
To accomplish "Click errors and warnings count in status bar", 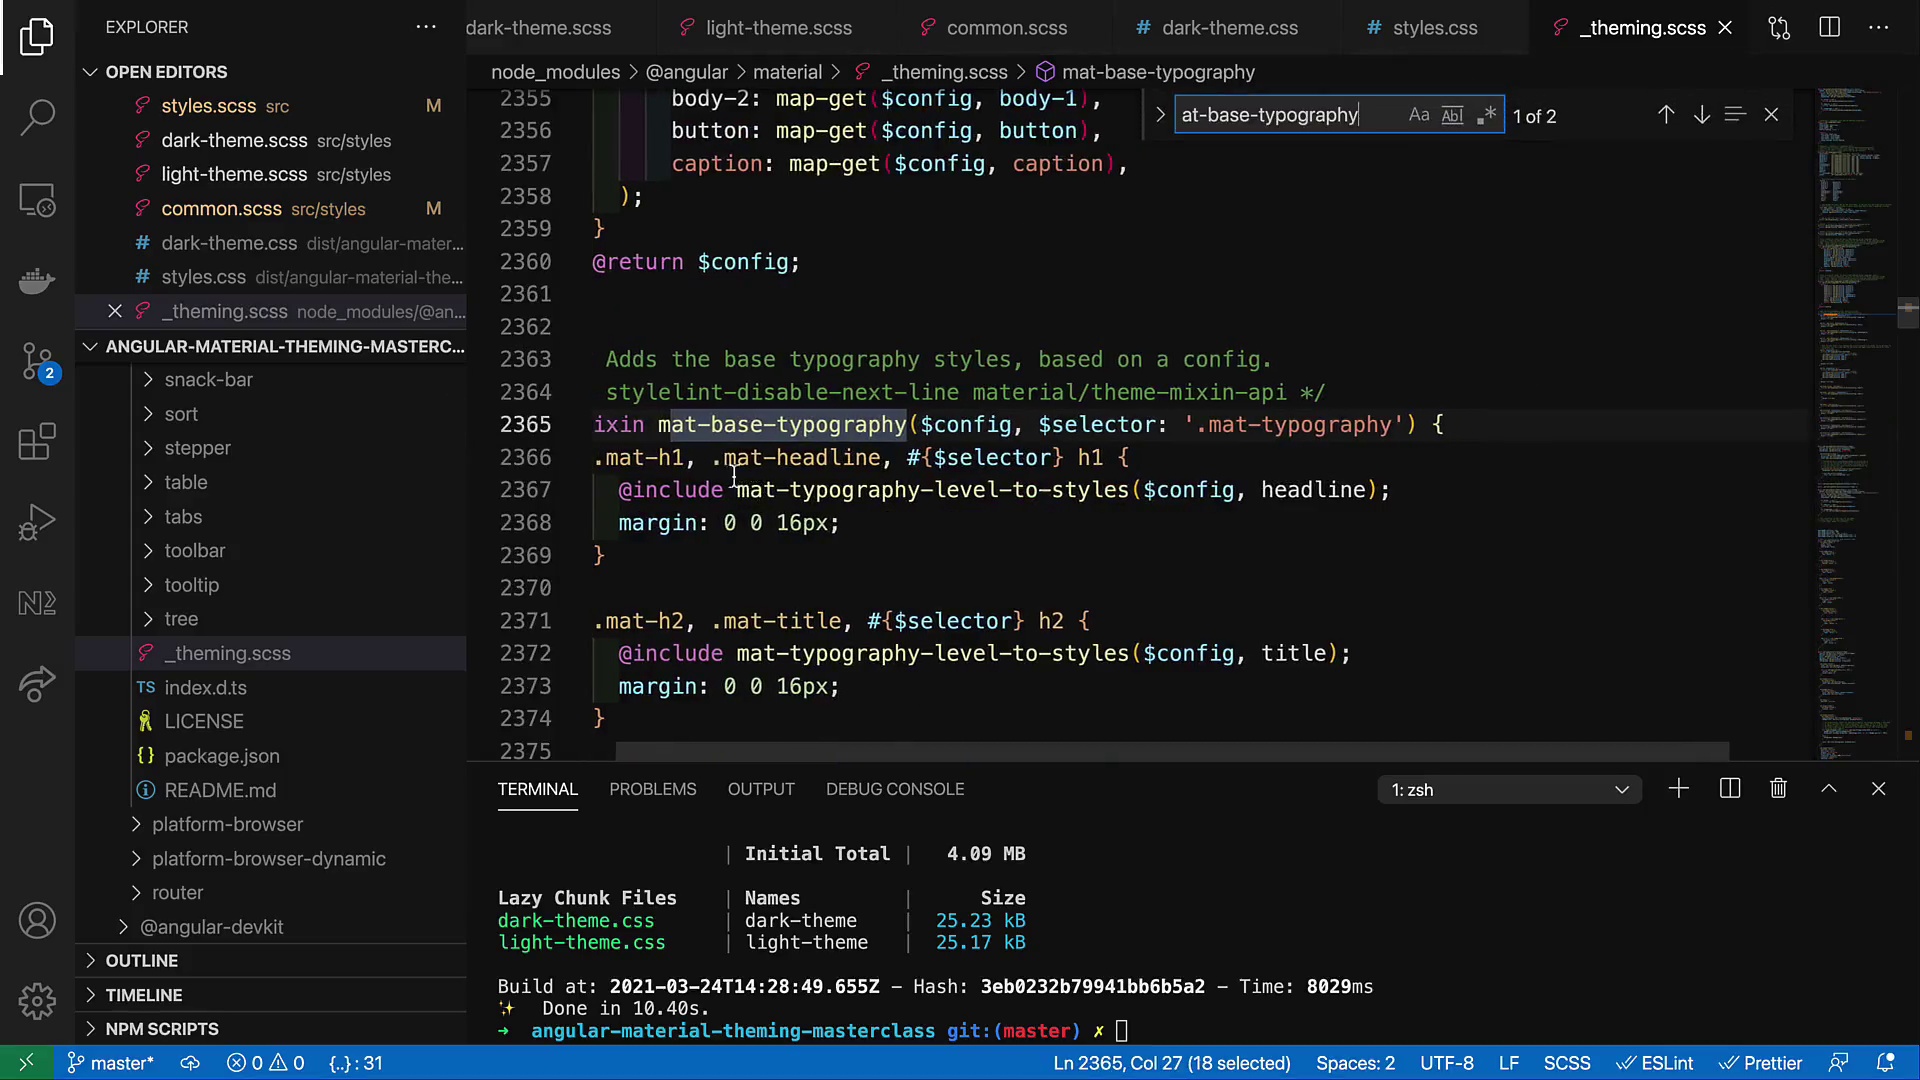I will tap(266, 1063).
